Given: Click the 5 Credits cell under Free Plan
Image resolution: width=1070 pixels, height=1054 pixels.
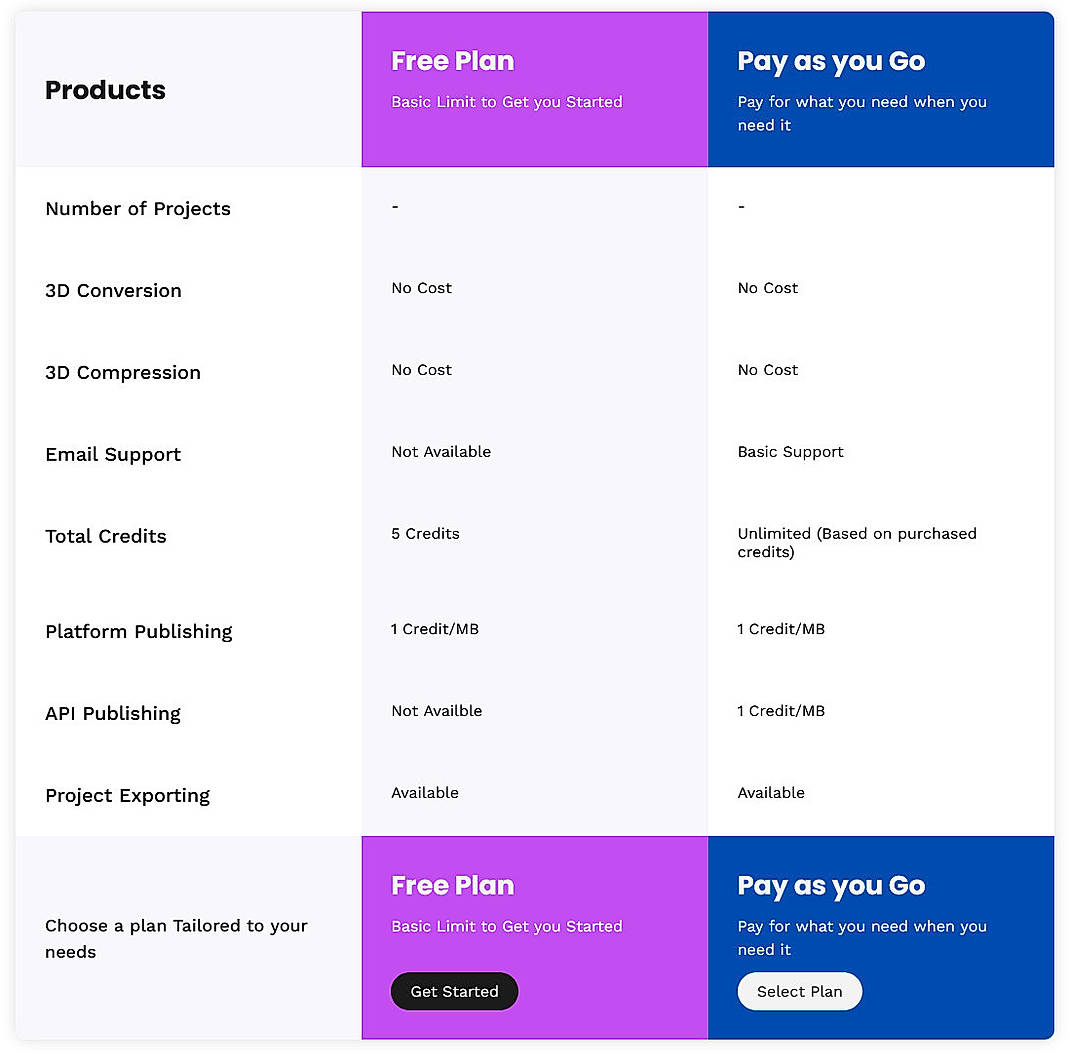Looking at the screenshot, I should click(425, 534).
